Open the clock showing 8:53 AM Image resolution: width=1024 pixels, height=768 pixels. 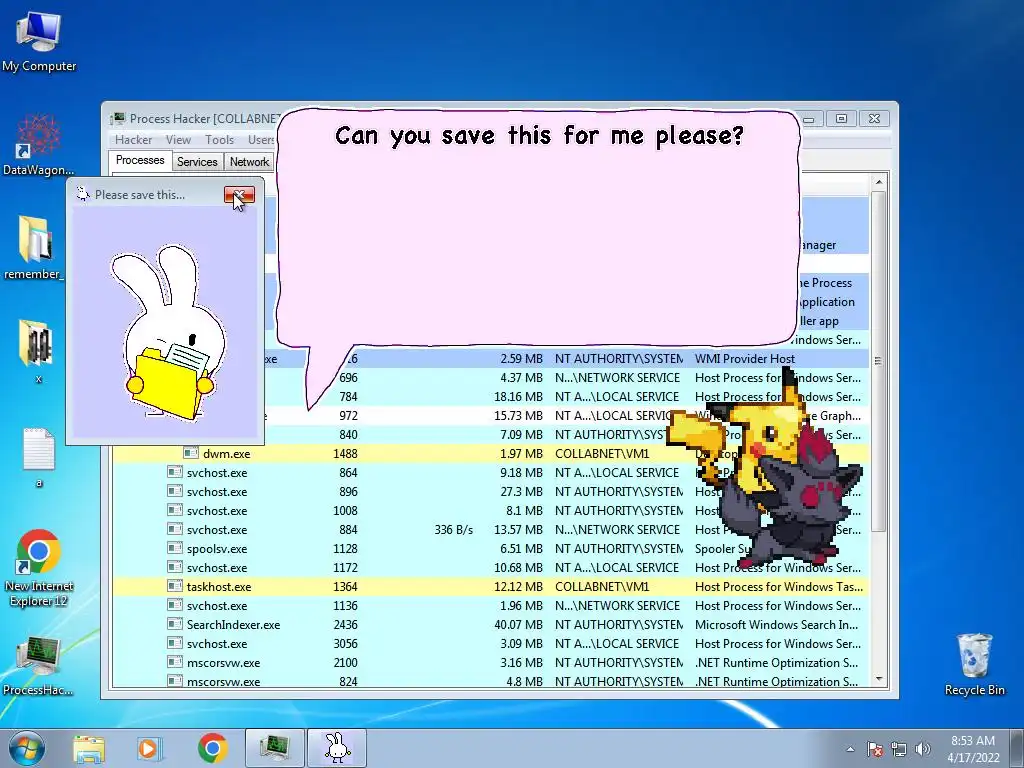[973, 749]
